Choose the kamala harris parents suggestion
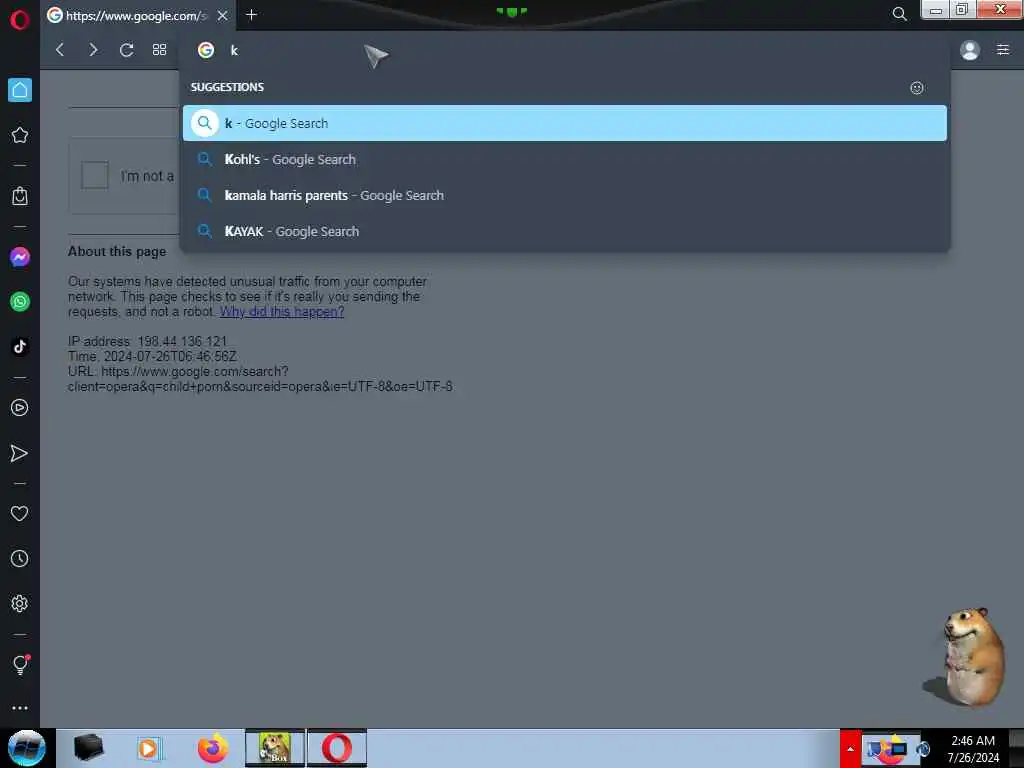Image resolution: width=1024 pixels, height=768 pixels. point(565,195)
